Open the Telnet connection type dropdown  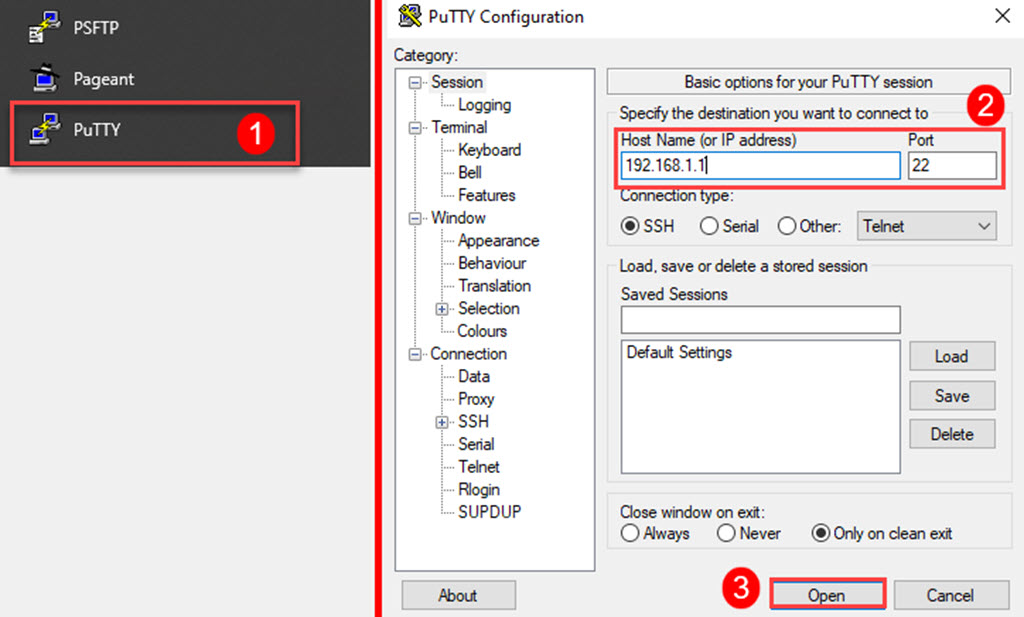coord(926,226)
